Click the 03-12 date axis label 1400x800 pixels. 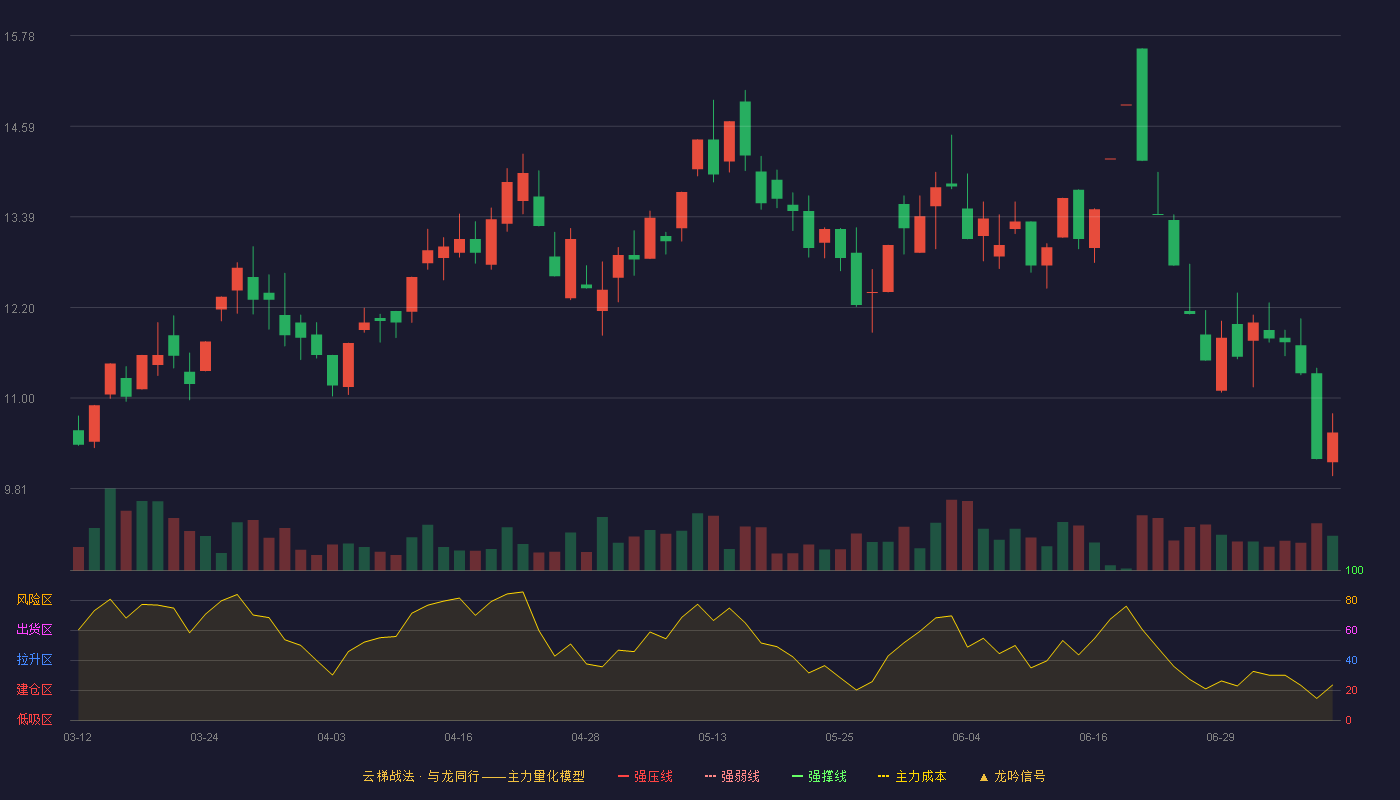(x=77, y=737)
